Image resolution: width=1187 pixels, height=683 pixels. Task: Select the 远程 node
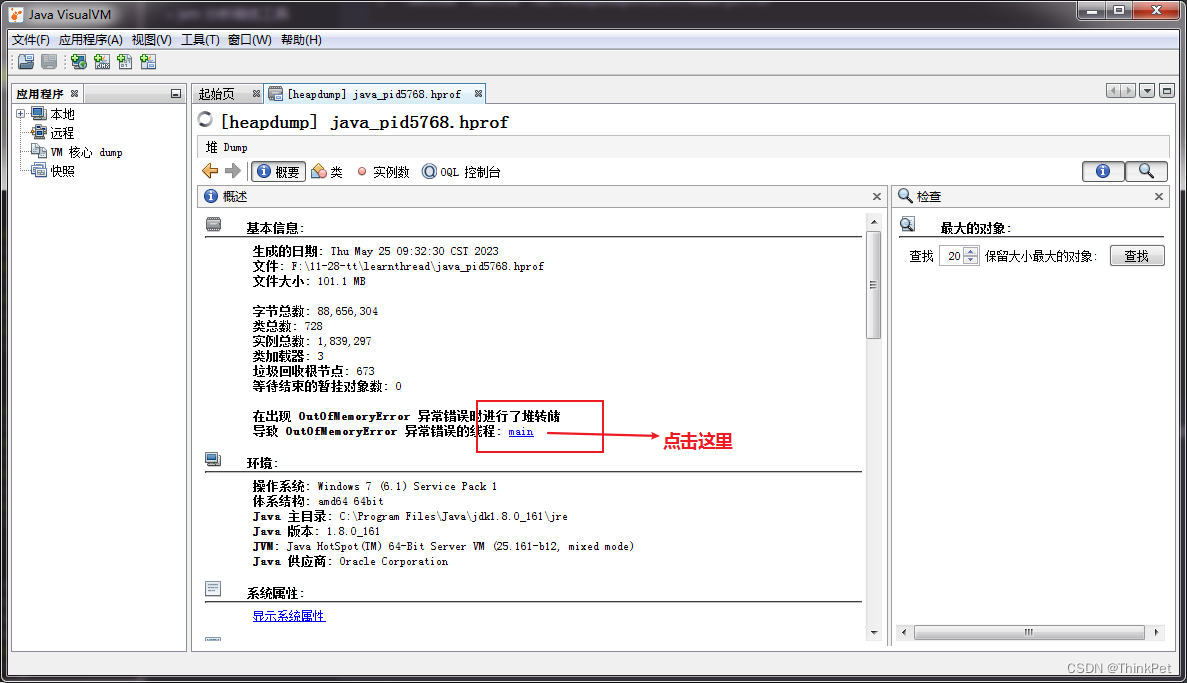pyautogui.click(x=62, y=133)
